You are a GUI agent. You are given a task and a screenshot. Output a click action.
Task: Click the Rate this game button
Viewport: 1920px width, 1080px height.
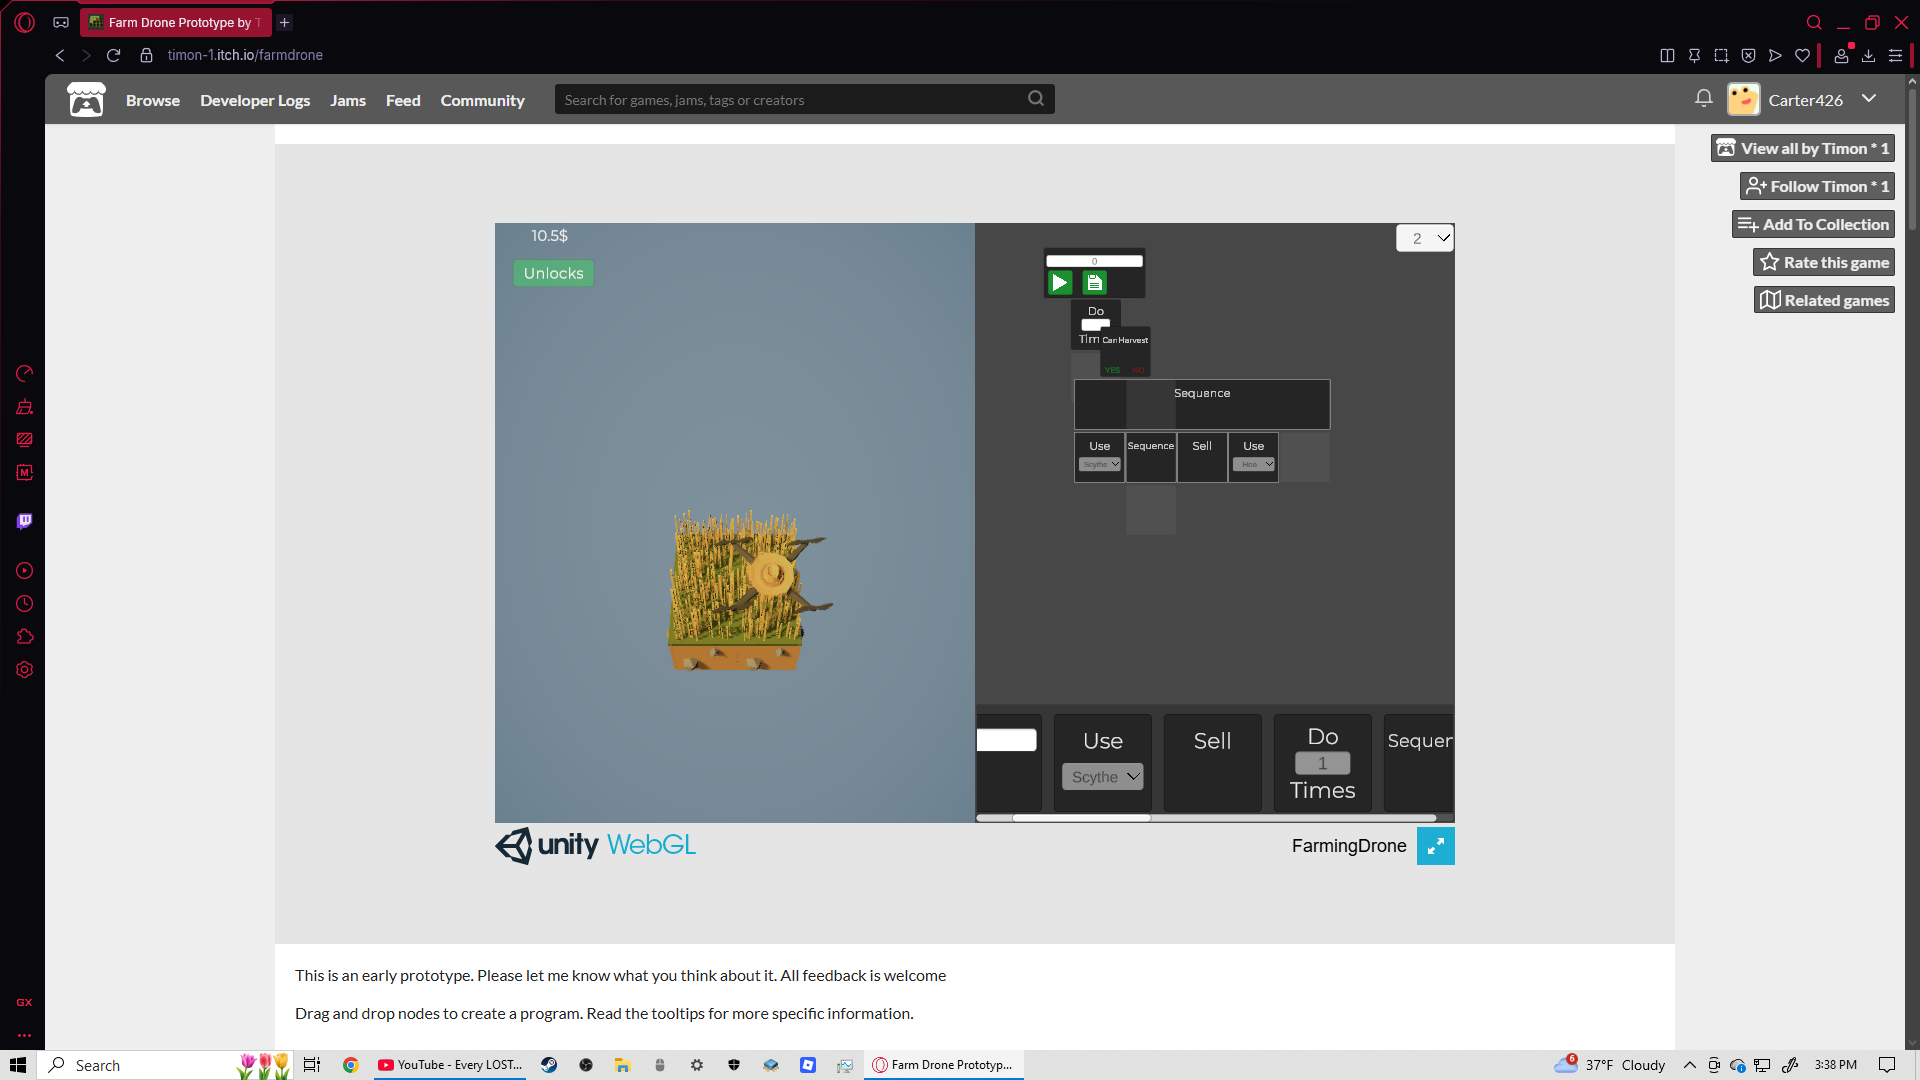(1824, 262)
